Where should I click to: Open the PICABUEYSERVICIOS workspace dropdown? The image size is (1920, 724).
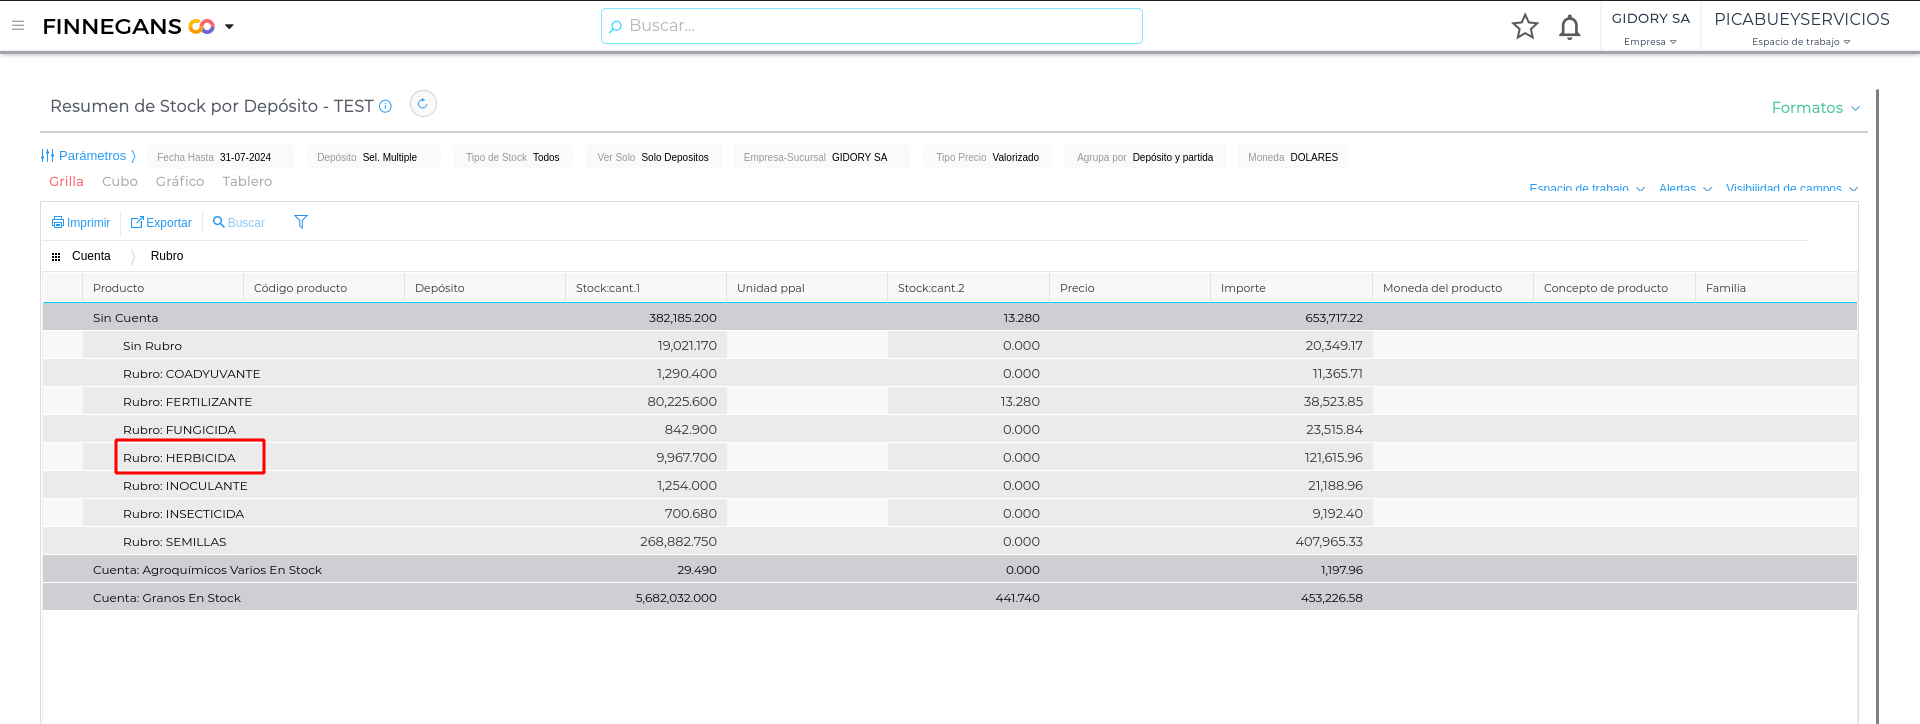[1801, 28]
